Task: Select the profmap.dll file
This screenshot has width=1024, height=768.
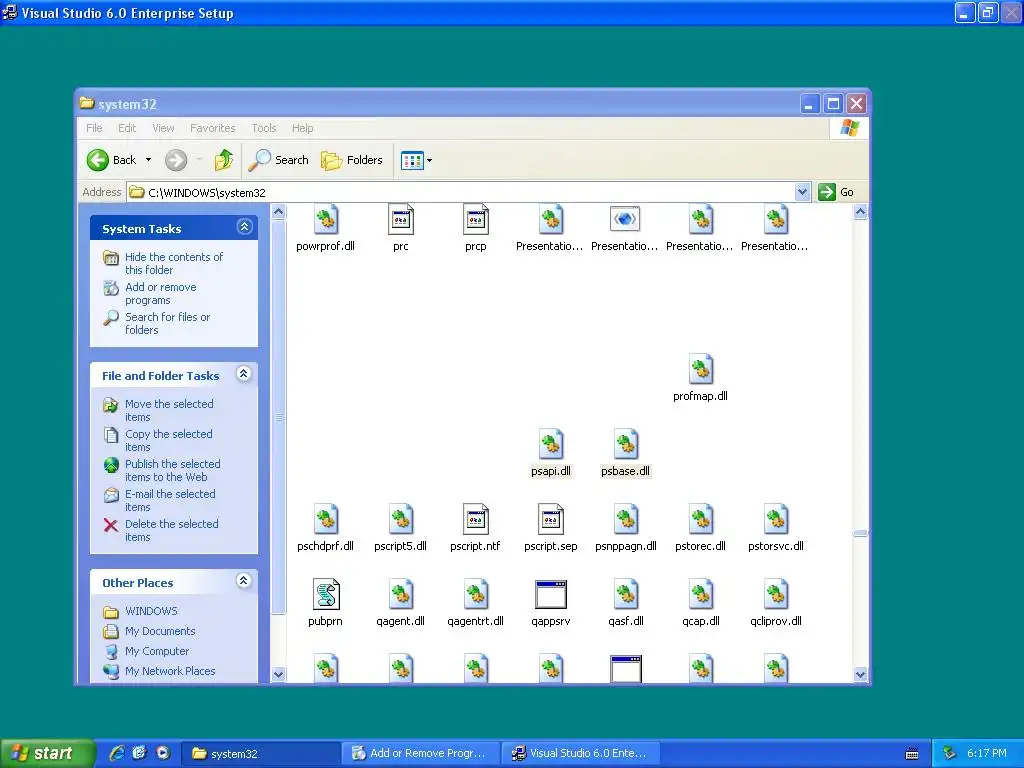Action: [701, 378]
